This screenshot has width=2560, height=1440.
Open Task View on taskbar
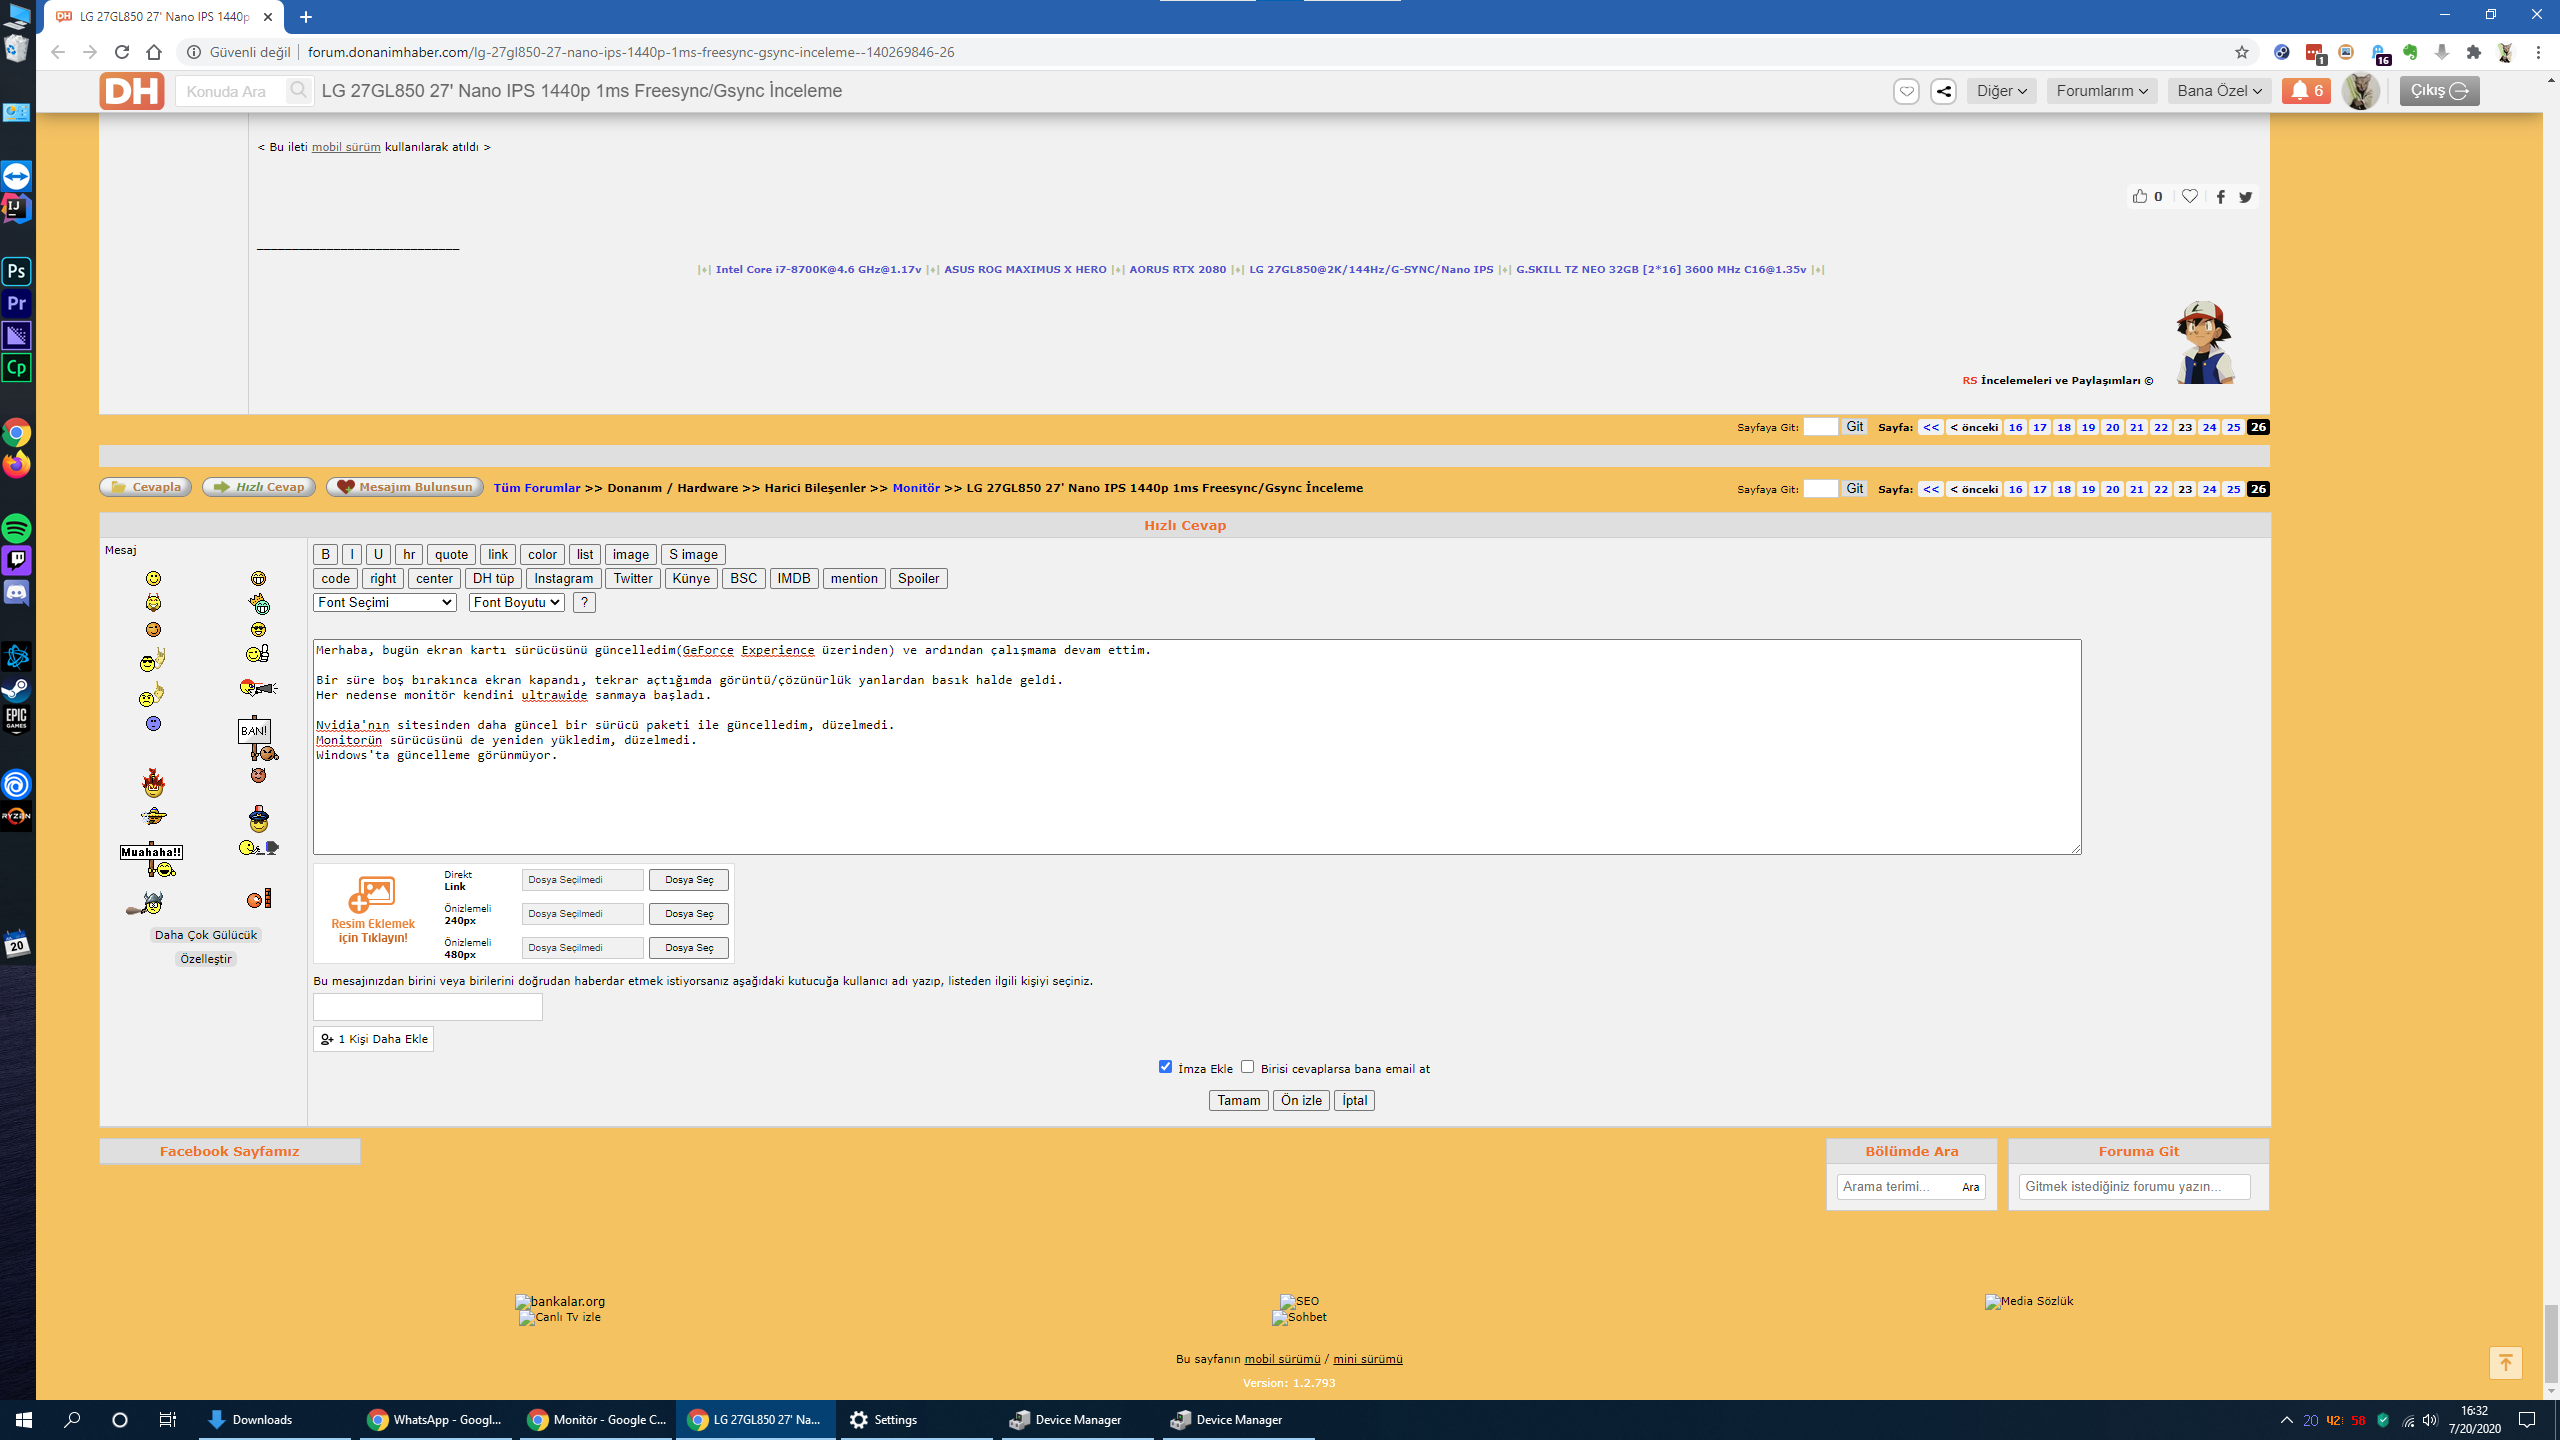click(x=167, y=1419)
